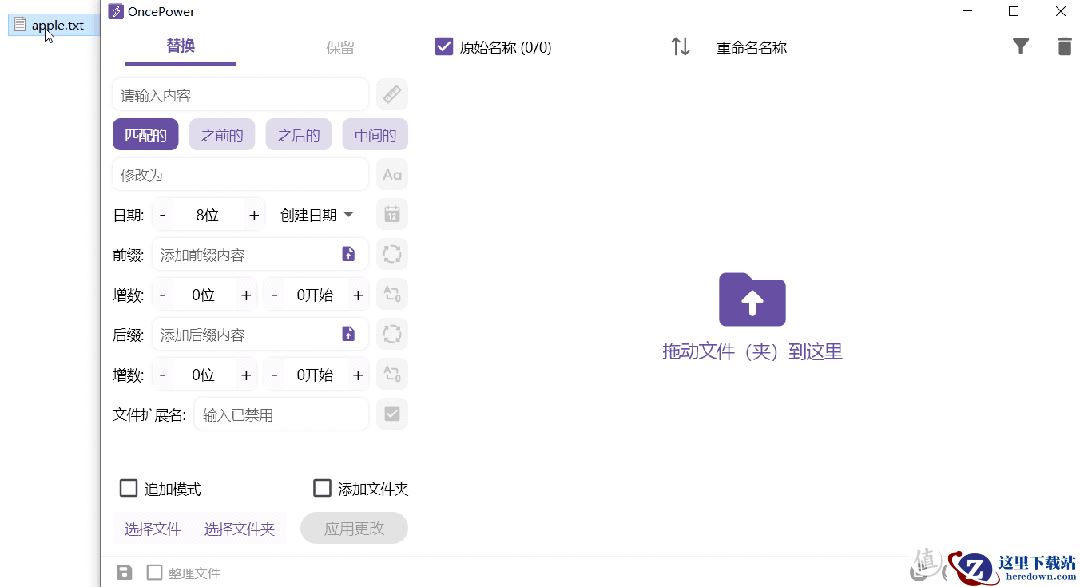Increase the suffix increment digits (0位)
This screenshot has width=1080, height=587.
tap(246, 375)
